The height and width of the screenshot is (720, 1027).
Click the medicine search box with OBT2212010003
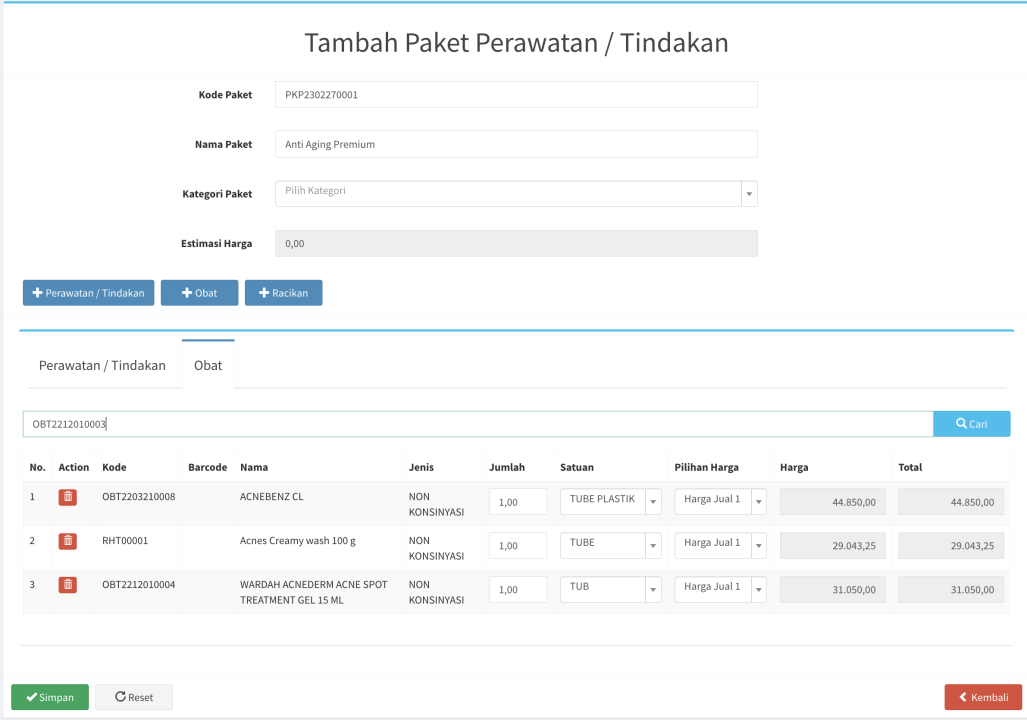[478, 424]
